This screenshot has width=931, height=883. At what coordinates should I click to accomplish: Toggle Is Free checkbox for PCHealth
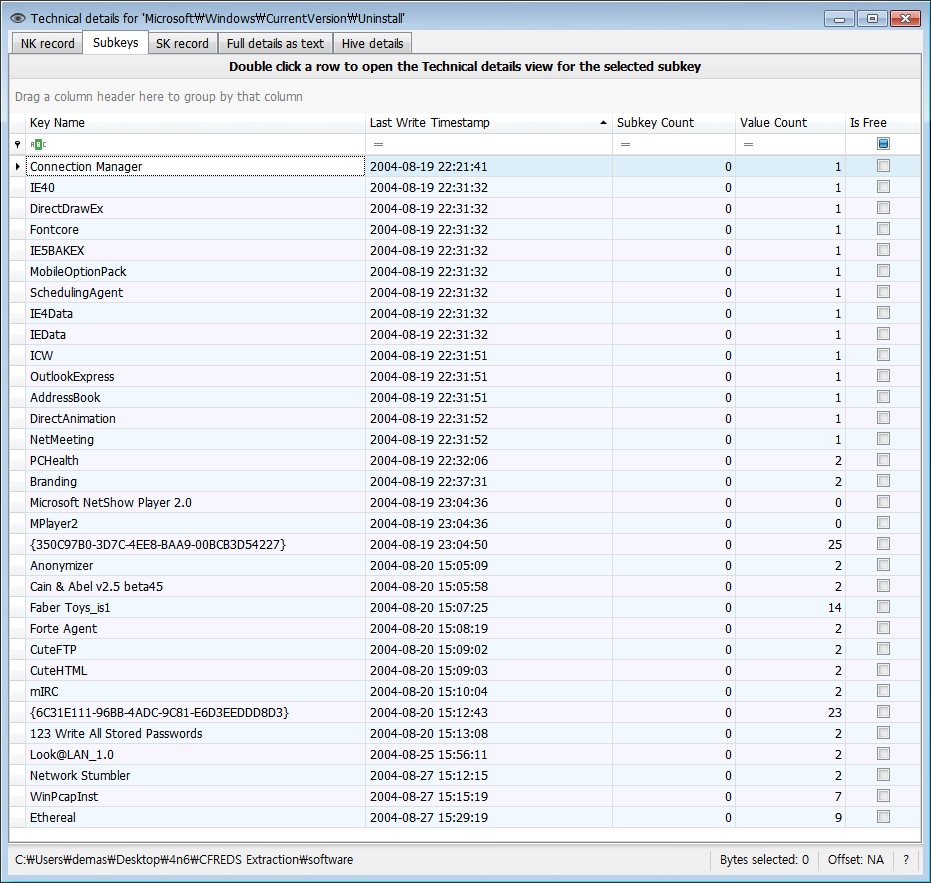click(x=884, y=460)
